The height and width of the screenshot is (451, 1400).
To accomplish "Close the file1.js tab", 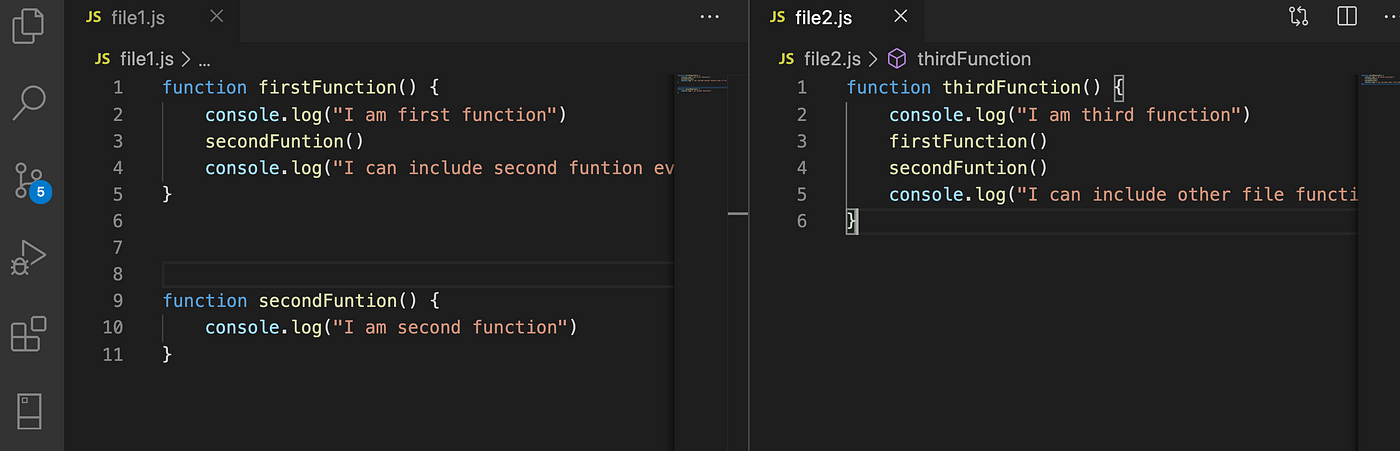I will click(217, 17).
